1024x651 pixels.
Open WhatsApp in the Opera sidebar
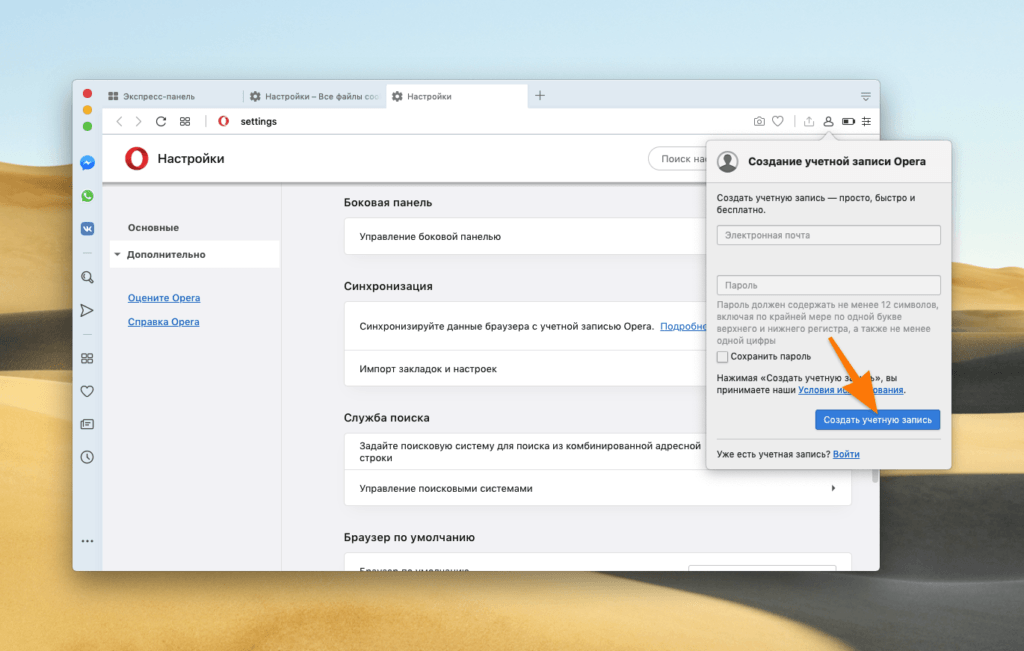(88, 195)
